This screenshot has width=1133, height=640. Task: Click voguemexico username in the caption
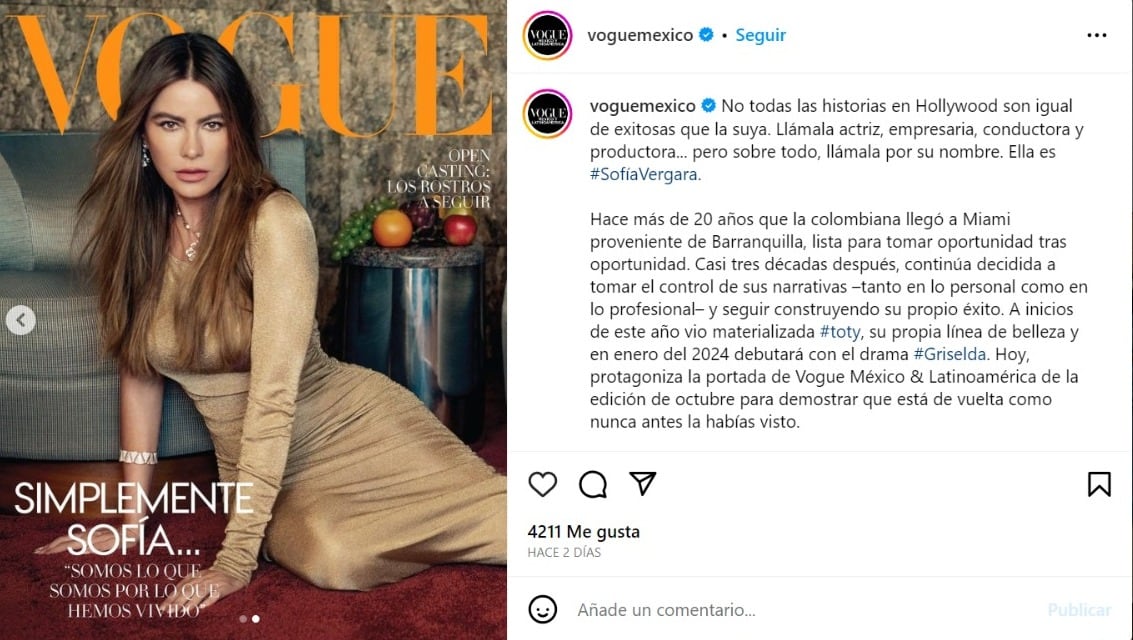click(642, 106)
